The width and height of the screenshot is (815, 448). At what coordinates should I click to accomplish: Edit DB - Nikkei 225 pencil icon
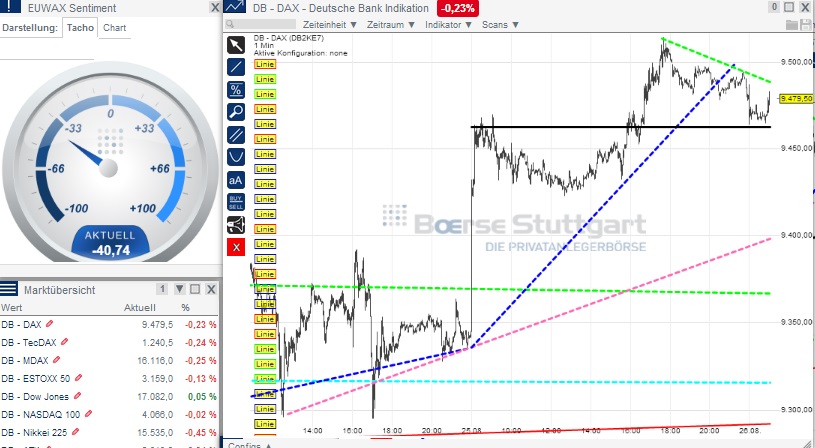[75, 431]
